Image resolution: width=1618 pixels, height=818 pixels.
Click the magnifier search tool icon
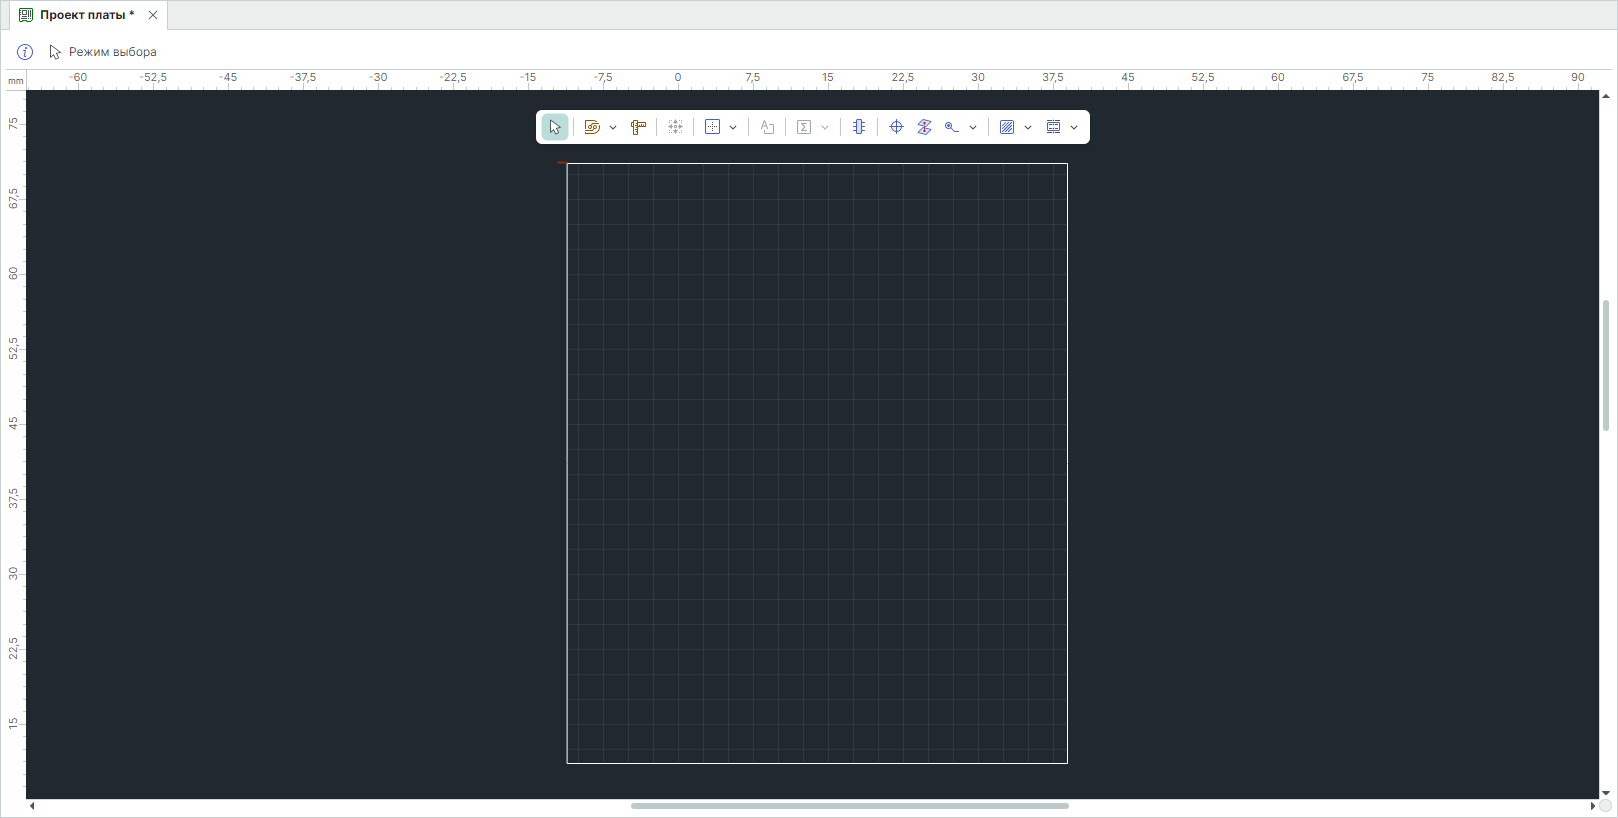click(951, 127)
